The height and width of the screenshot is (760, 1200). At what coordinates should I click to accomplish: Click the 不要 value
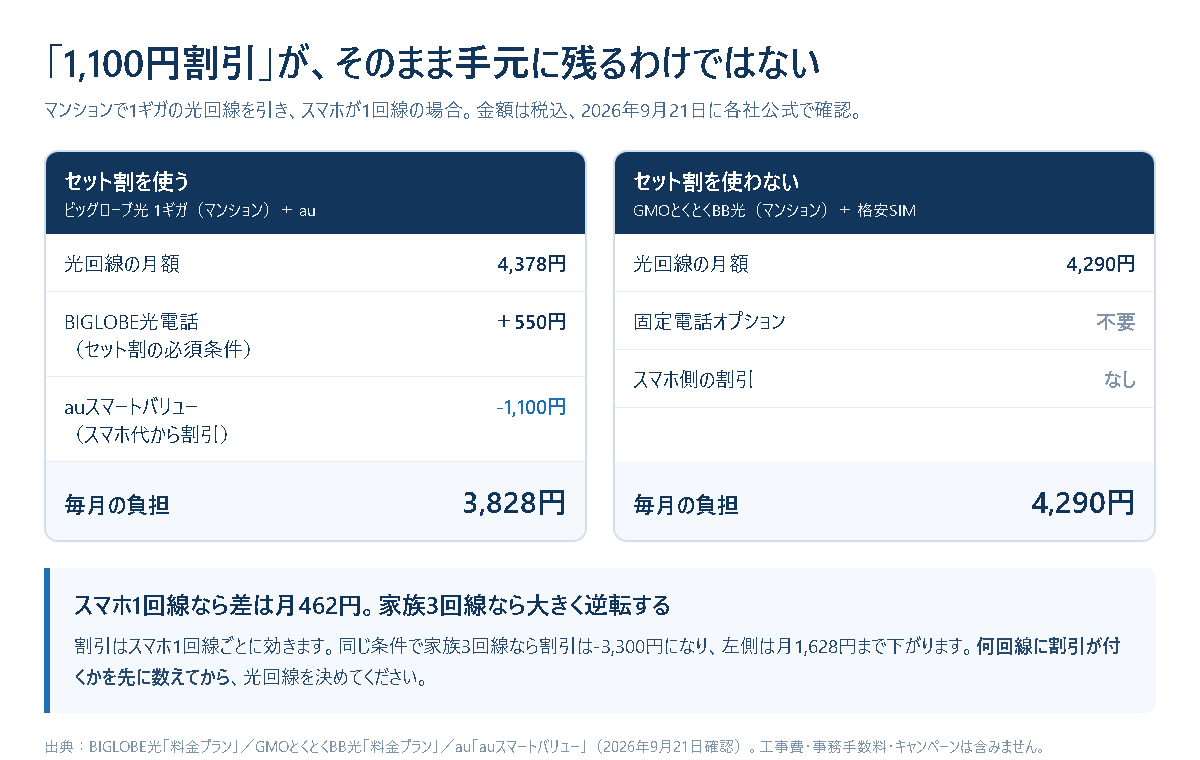pyautogui.click(x=1116, y=322)
